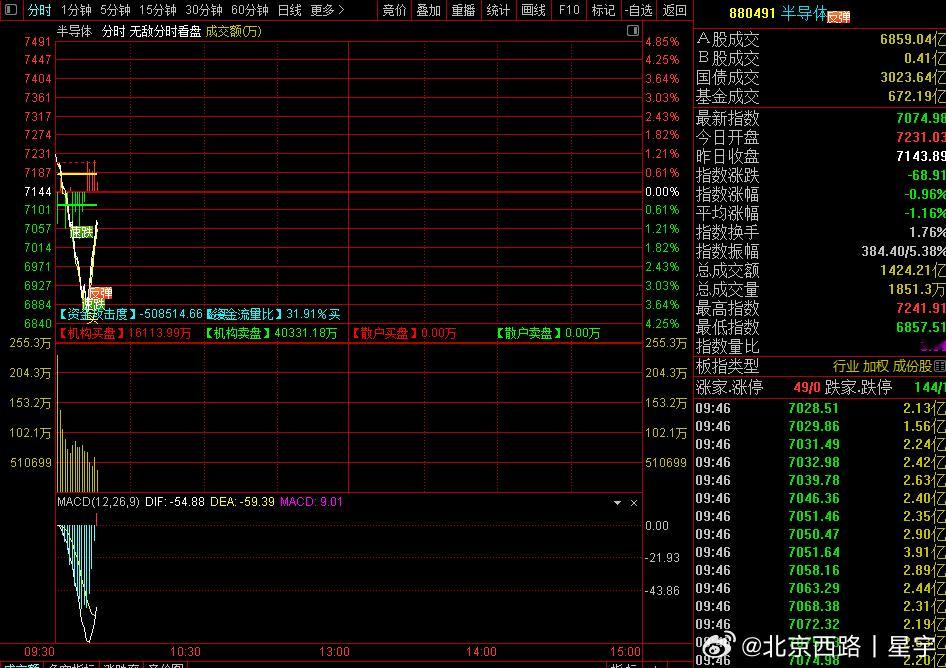The width and height of the screenshot is (946, 668).
Task: Select the 60分钟 period tab
Action: point(250,10)
